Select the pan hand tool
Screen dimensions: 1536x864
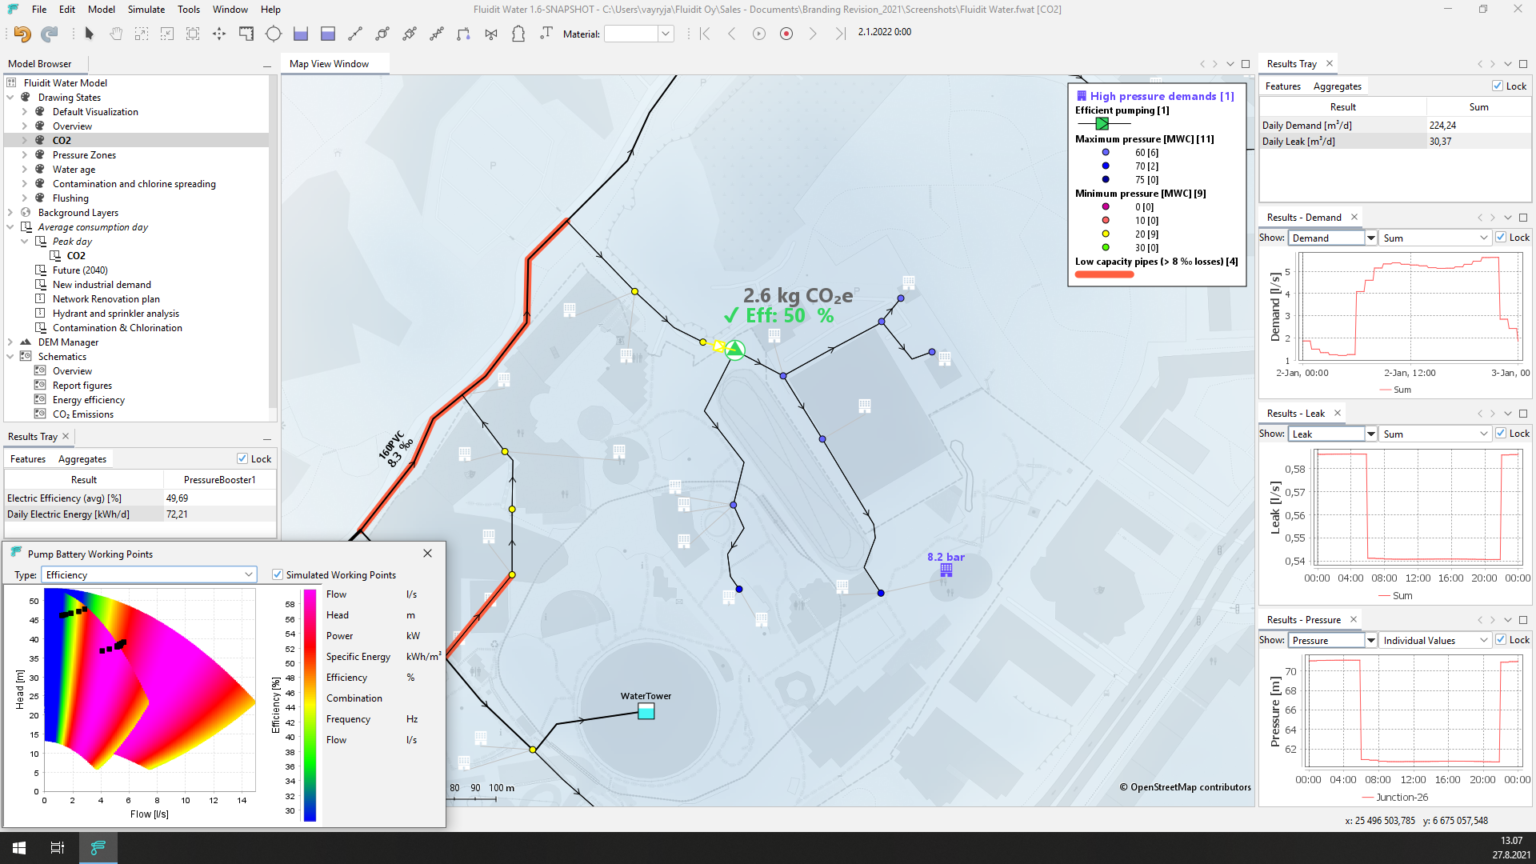click(x=116, y=33)
